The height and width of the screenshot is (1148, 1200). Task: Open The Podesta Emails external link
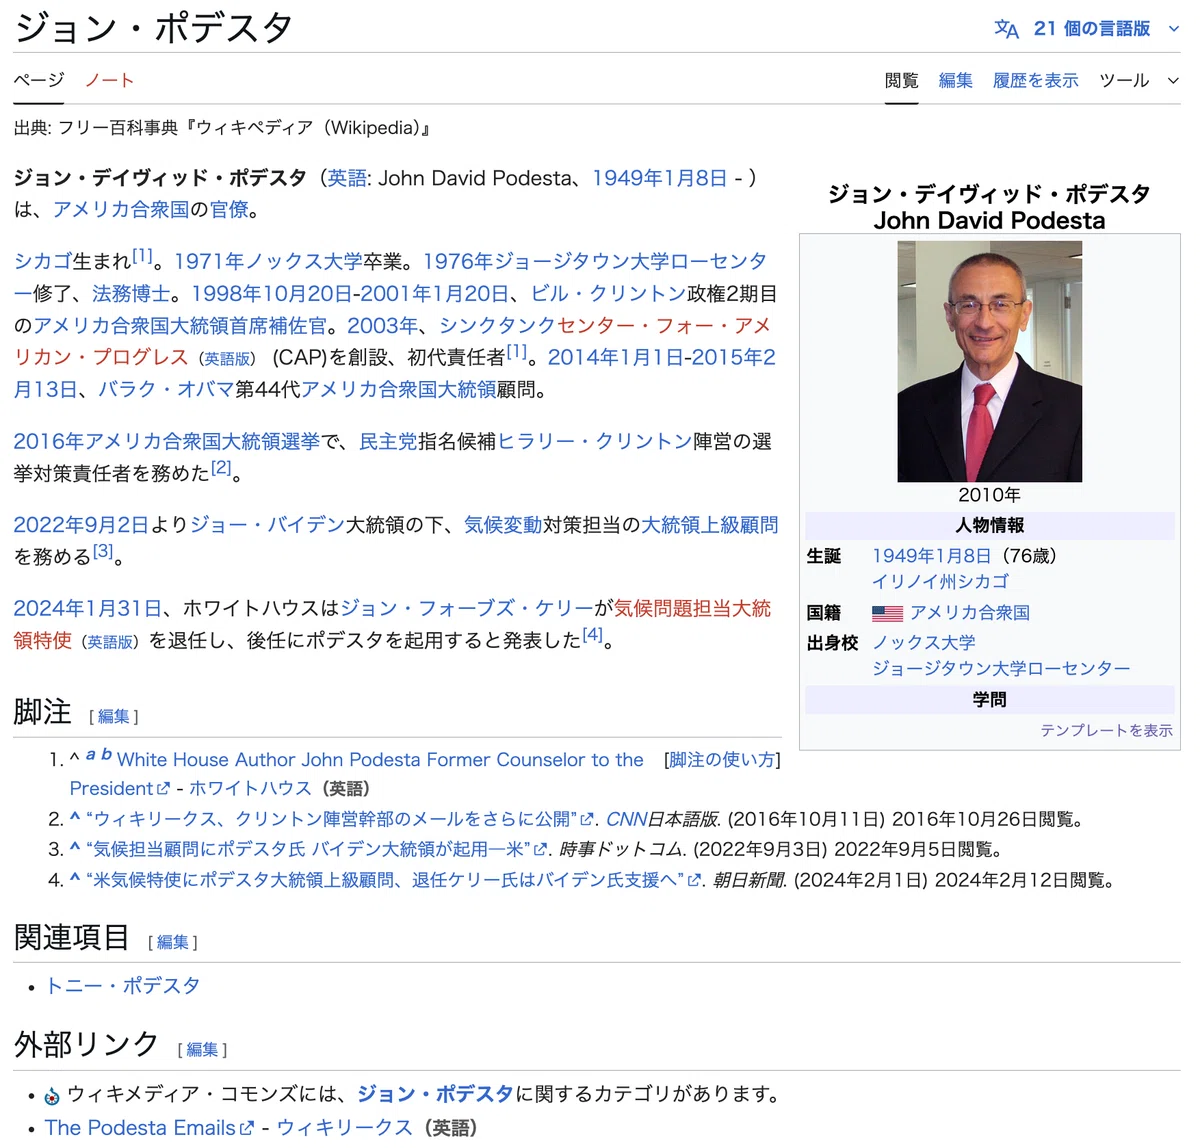[x=149, y=1128]
